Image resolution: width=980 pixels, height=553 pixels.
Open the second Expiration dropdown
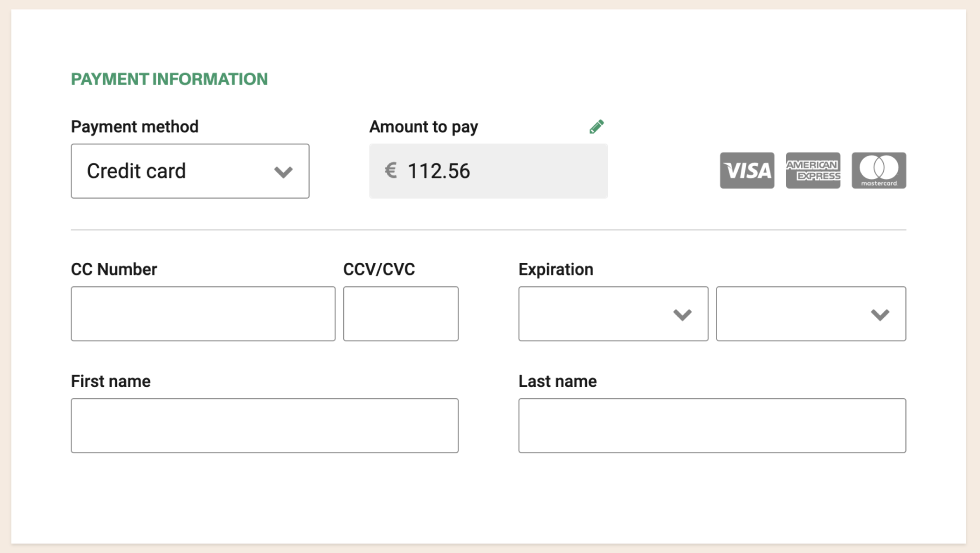(811, 314)
